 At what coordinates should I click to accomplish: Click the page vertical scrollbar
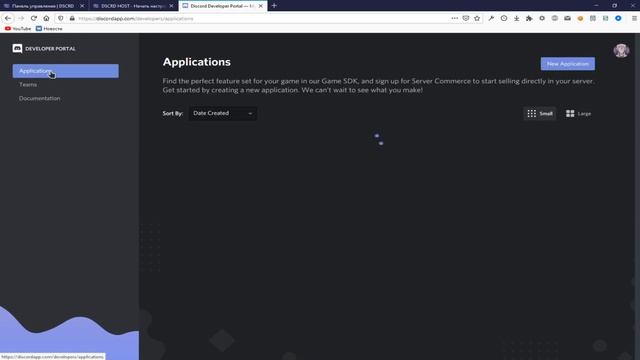pos(637,196)
